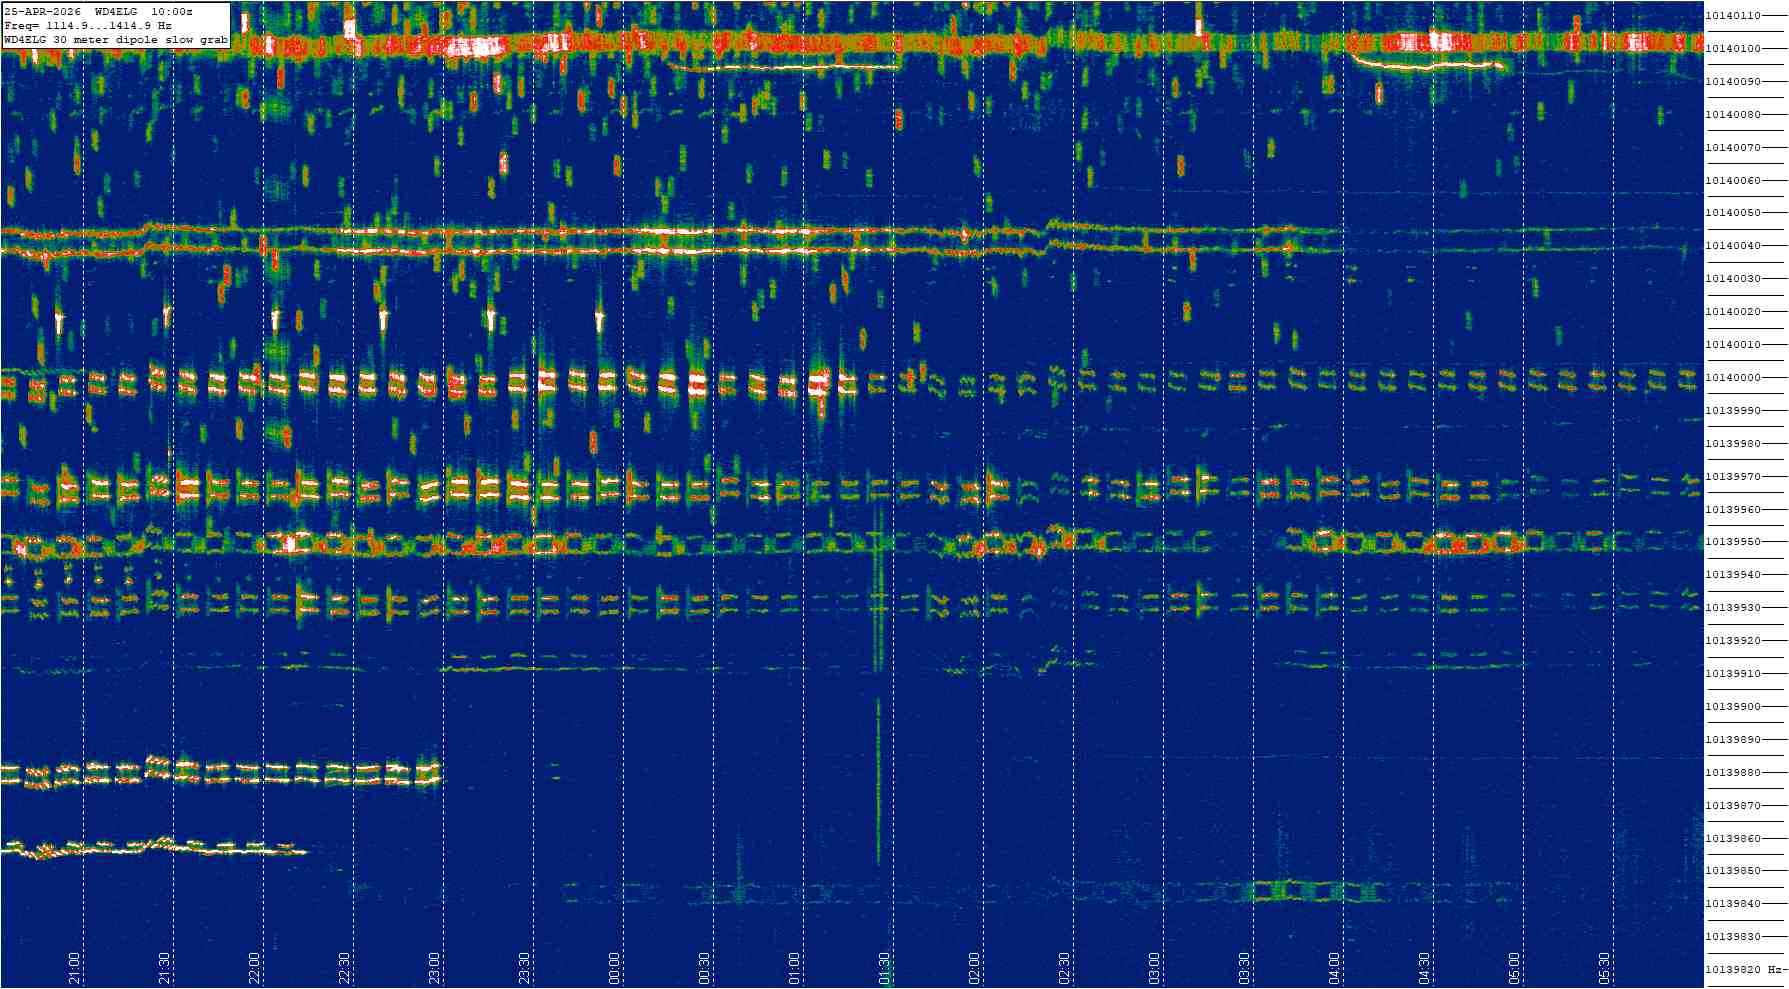Click the 00:00 midnight time label
This screenshot has width=1789, height=989.
pyautogui.click(x=615, y=968)
